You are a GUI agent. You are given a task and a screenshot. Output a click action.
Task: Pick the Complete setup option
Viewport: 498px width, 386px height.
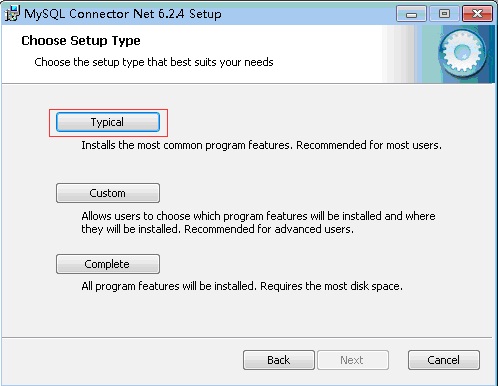point(108,264)
